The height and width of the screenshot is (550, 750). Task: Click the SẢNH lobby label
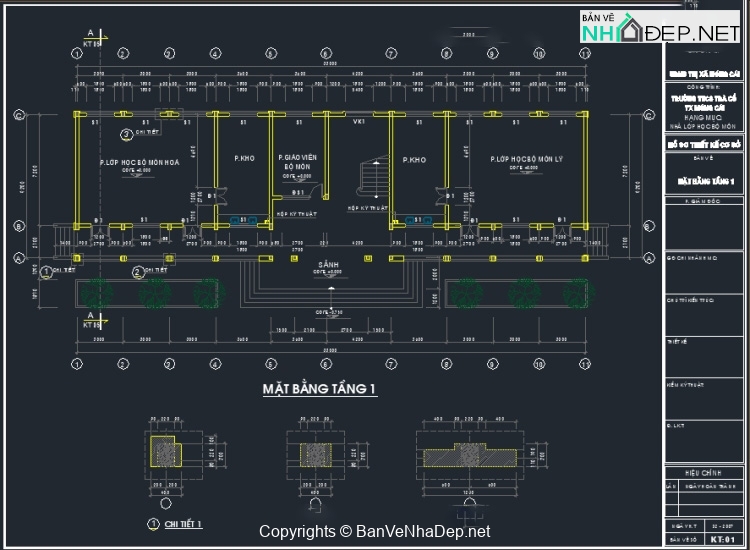click(x=329, y=264)
